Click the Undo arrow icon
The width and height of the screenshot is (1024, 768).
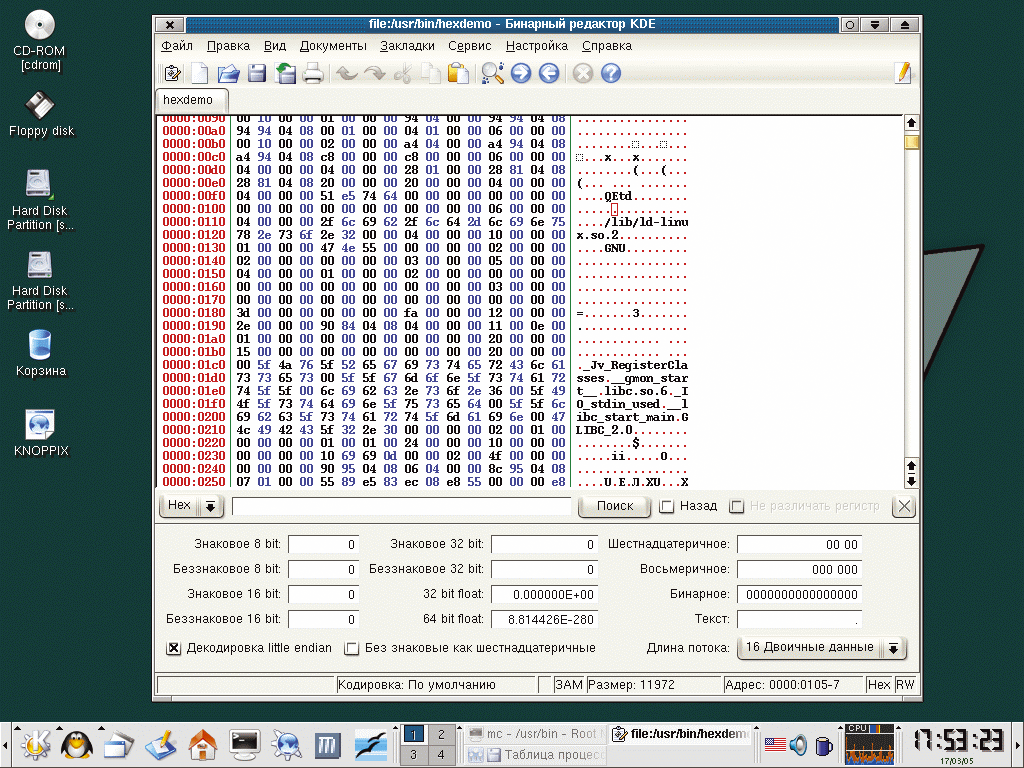pos(346,73)
